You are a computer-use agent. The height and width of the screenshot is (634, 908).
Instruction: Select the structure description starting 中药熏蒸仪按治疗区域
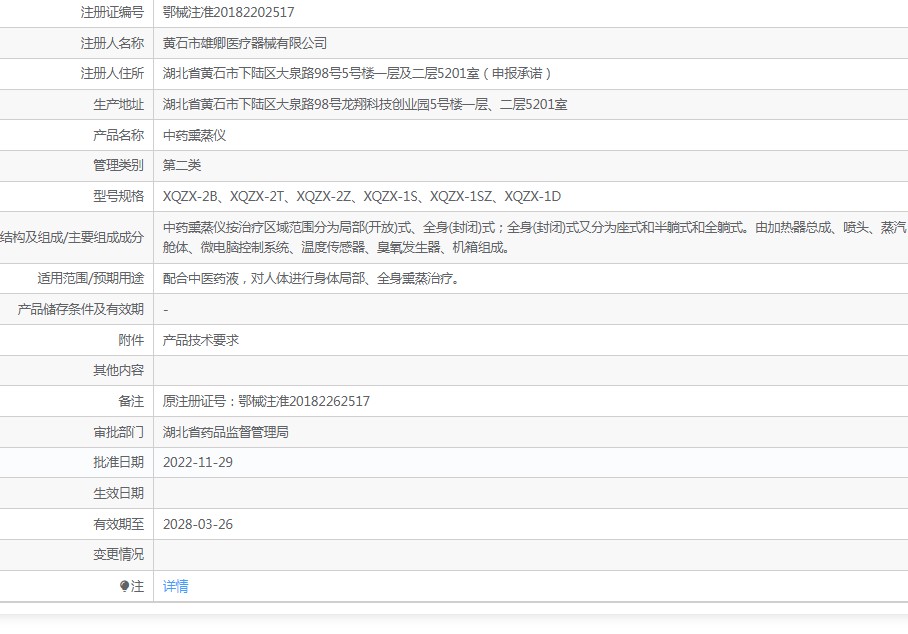tap(535, 237)
